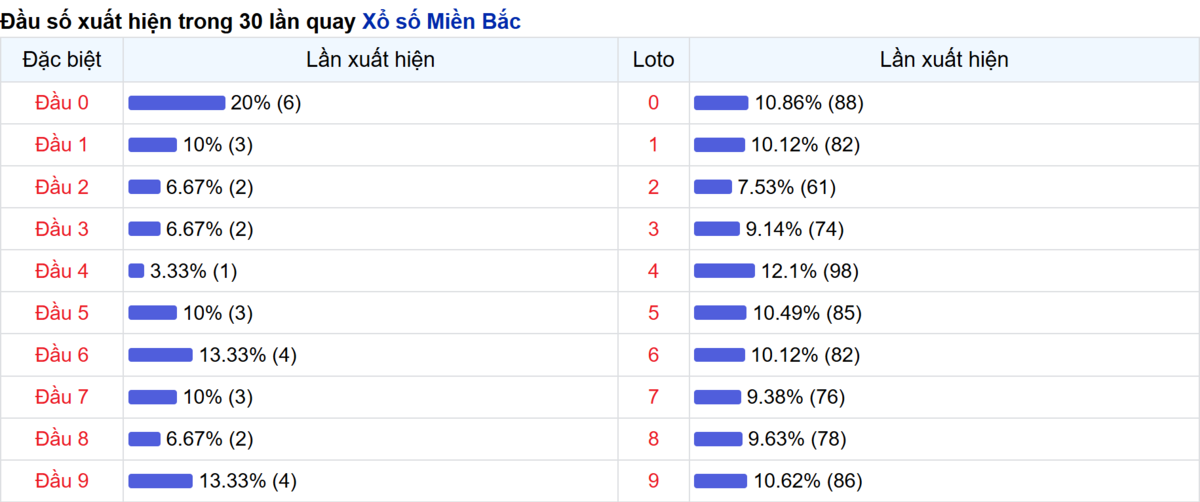Select Loto number 0 cell
The image size is (1200, 502).
click(654, 103)
